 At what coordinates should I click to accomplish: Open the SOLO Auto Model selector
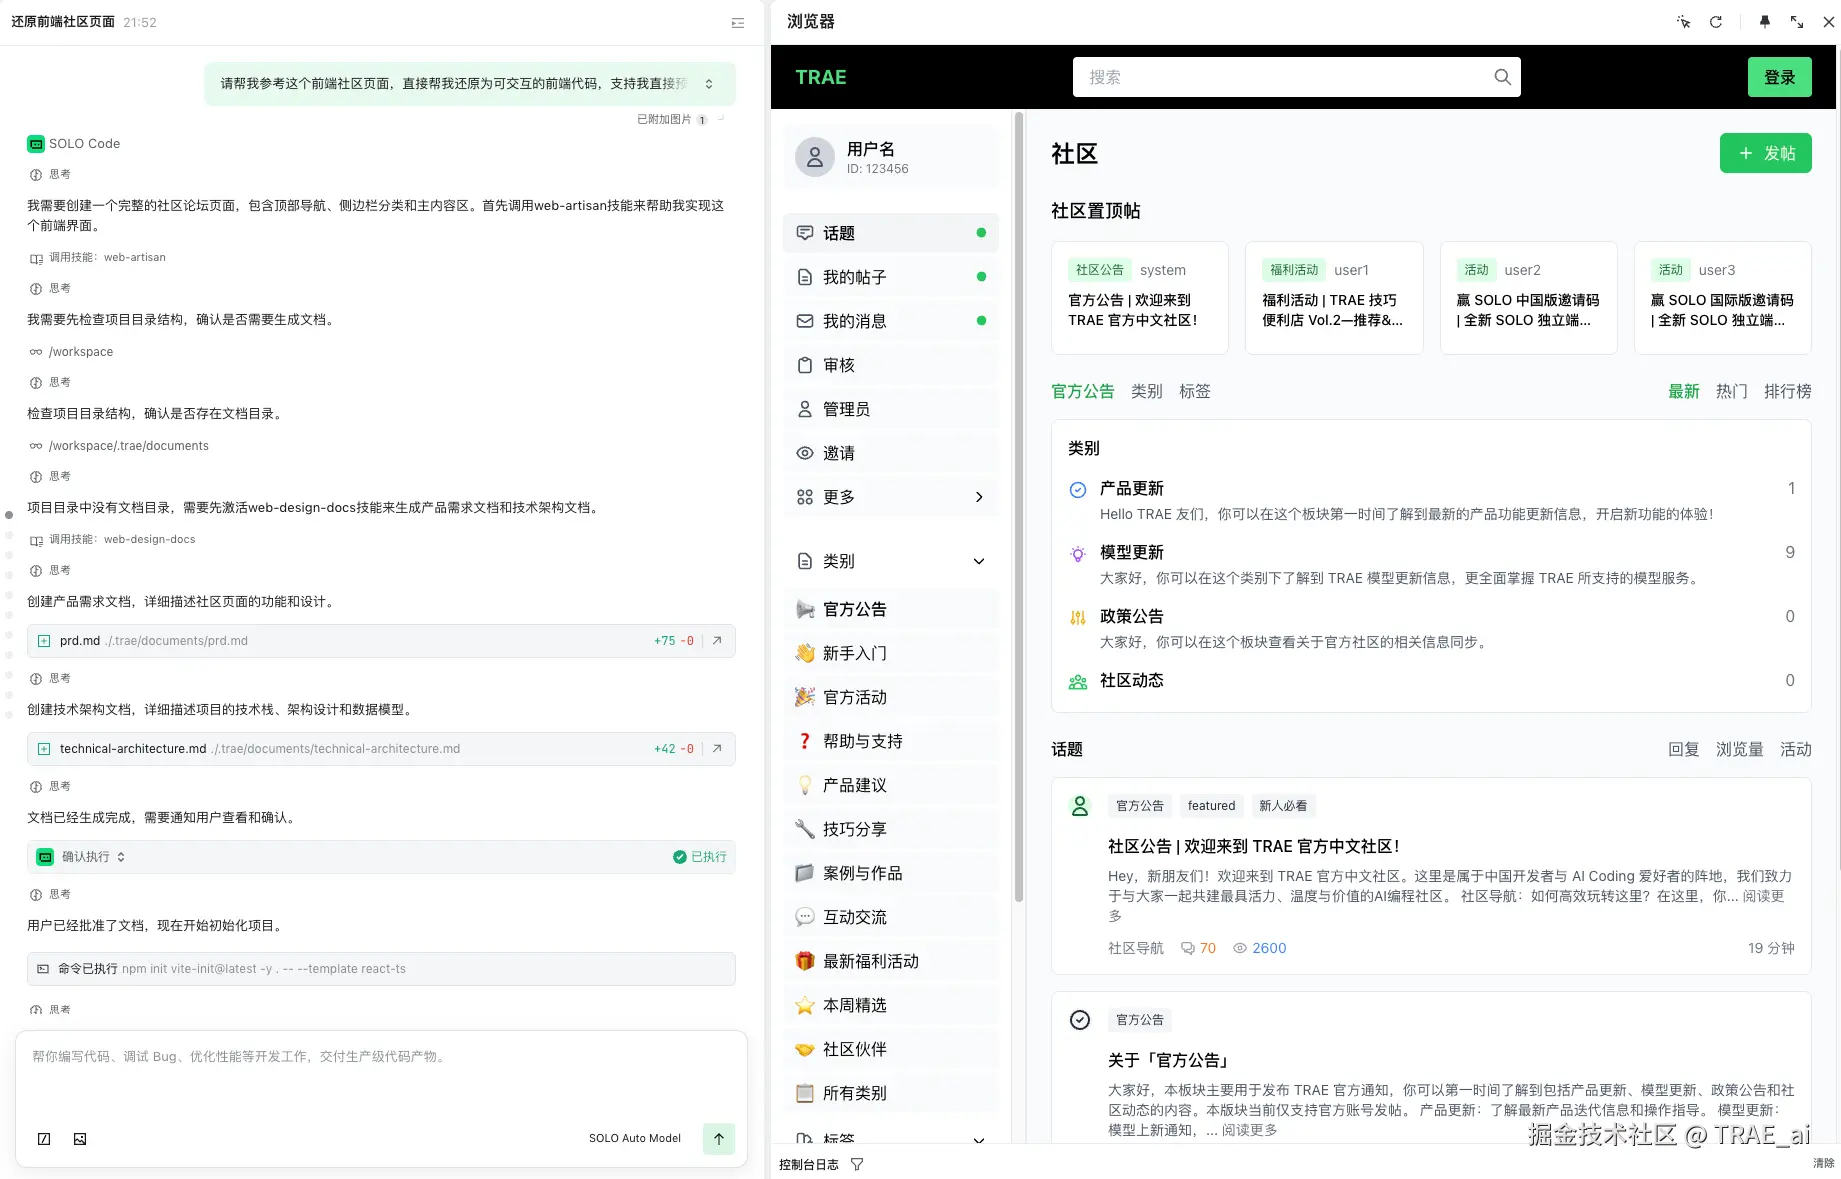tap(635, 1139)
